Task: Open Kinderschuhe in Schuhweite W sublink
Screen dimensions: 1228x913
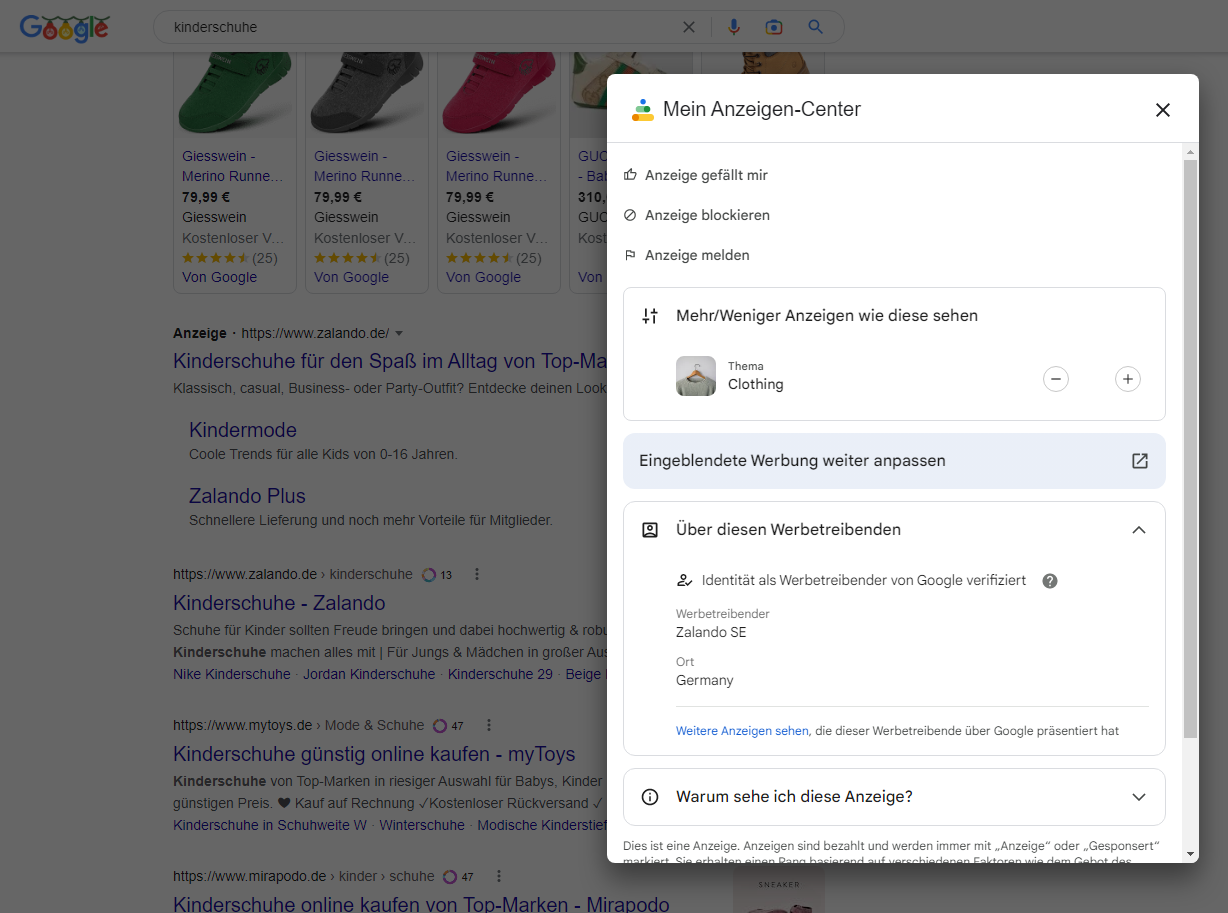Action: (270, 825)
